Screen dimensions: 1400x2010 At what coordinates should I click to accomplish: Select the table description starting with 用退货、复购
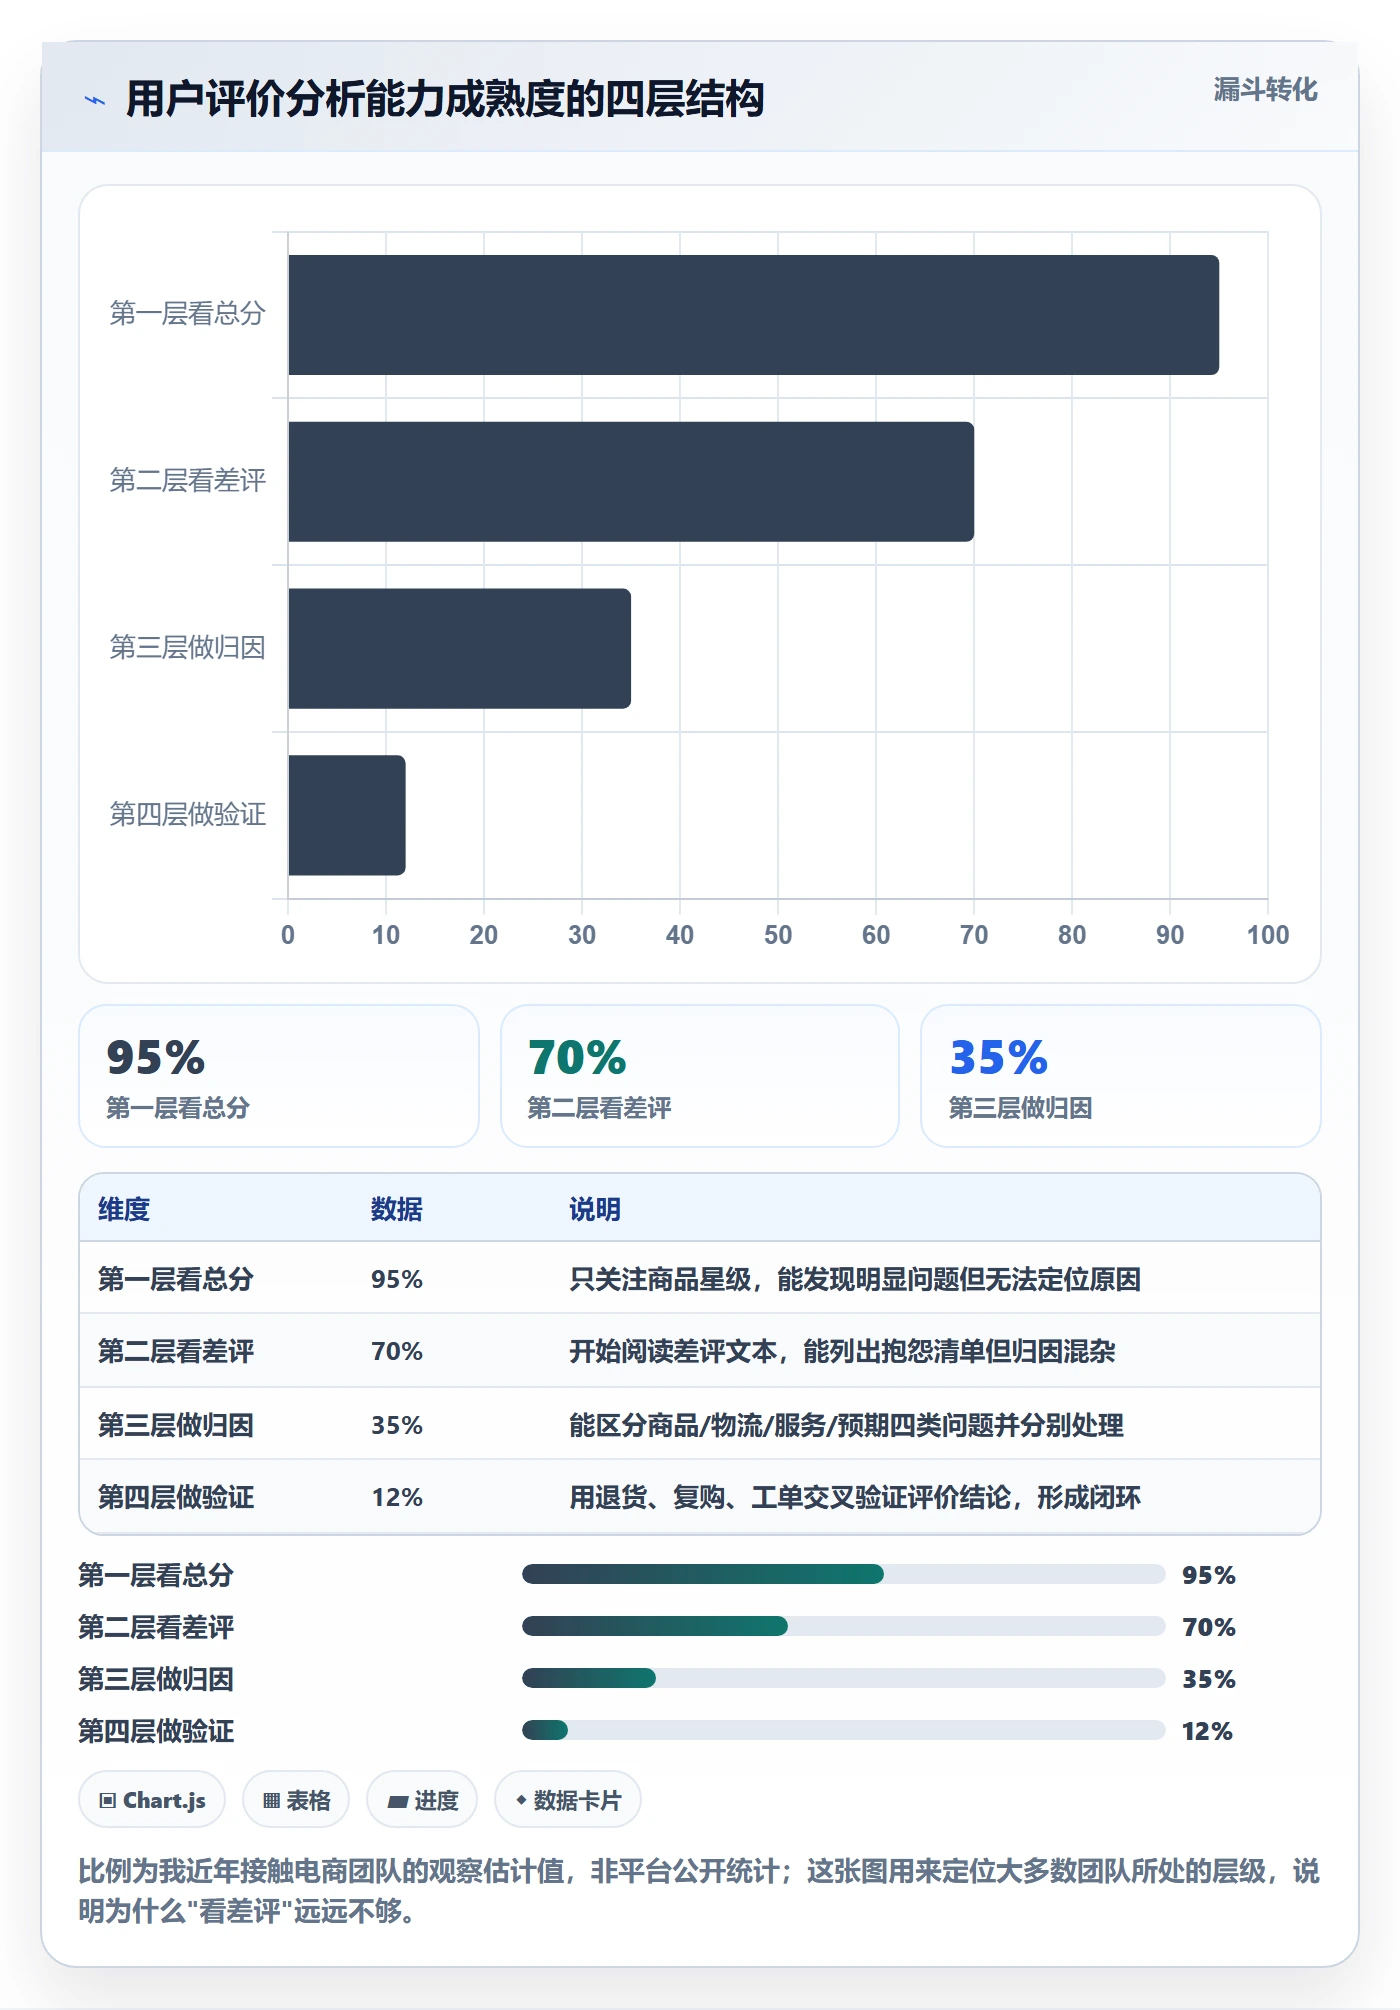[x=855, y=1497]
